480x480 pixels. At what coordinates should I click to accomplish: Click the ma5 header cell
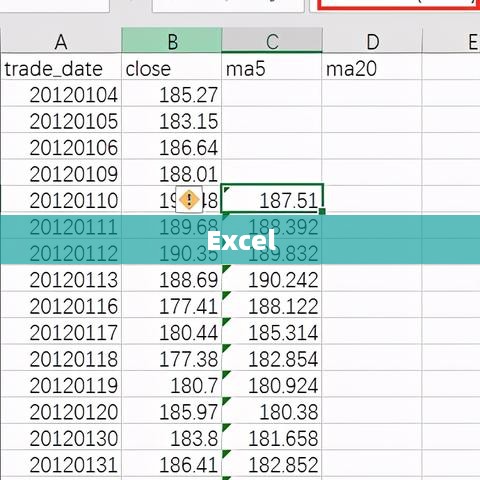(272, 67)
